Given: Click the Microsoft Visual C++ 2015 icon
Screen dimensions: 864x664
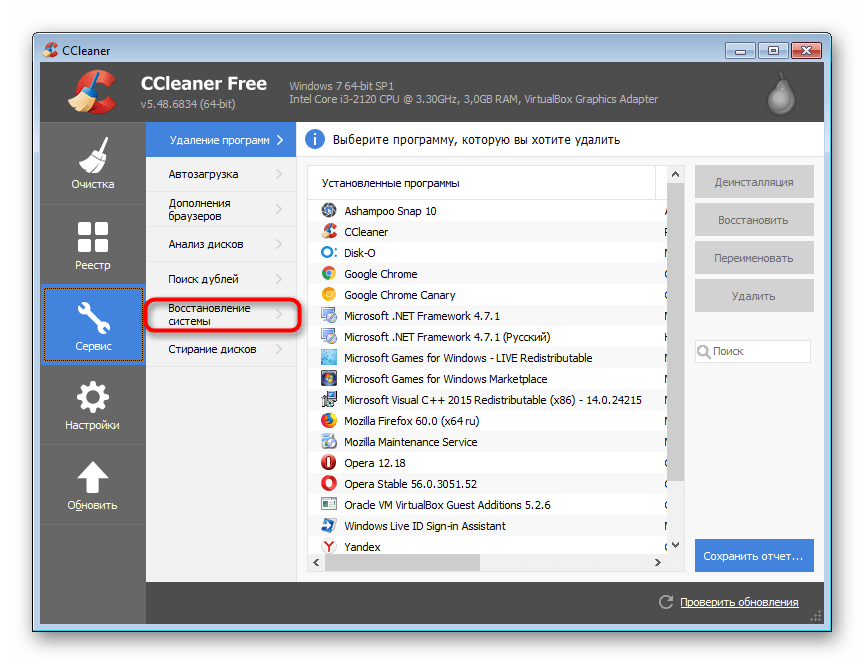Looking at the screenshot, I should coord(329,400).
